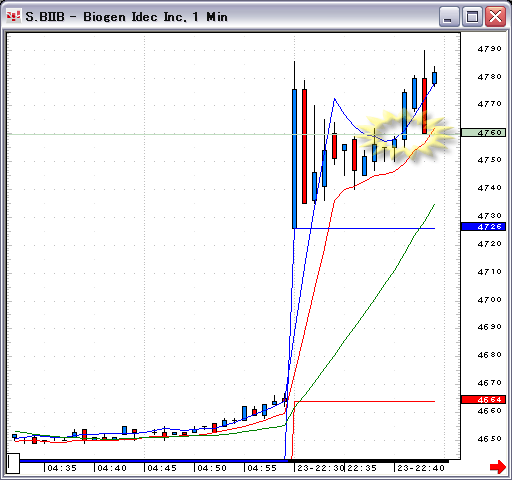Click the 04:45 time axis label

tap(162, 468)
